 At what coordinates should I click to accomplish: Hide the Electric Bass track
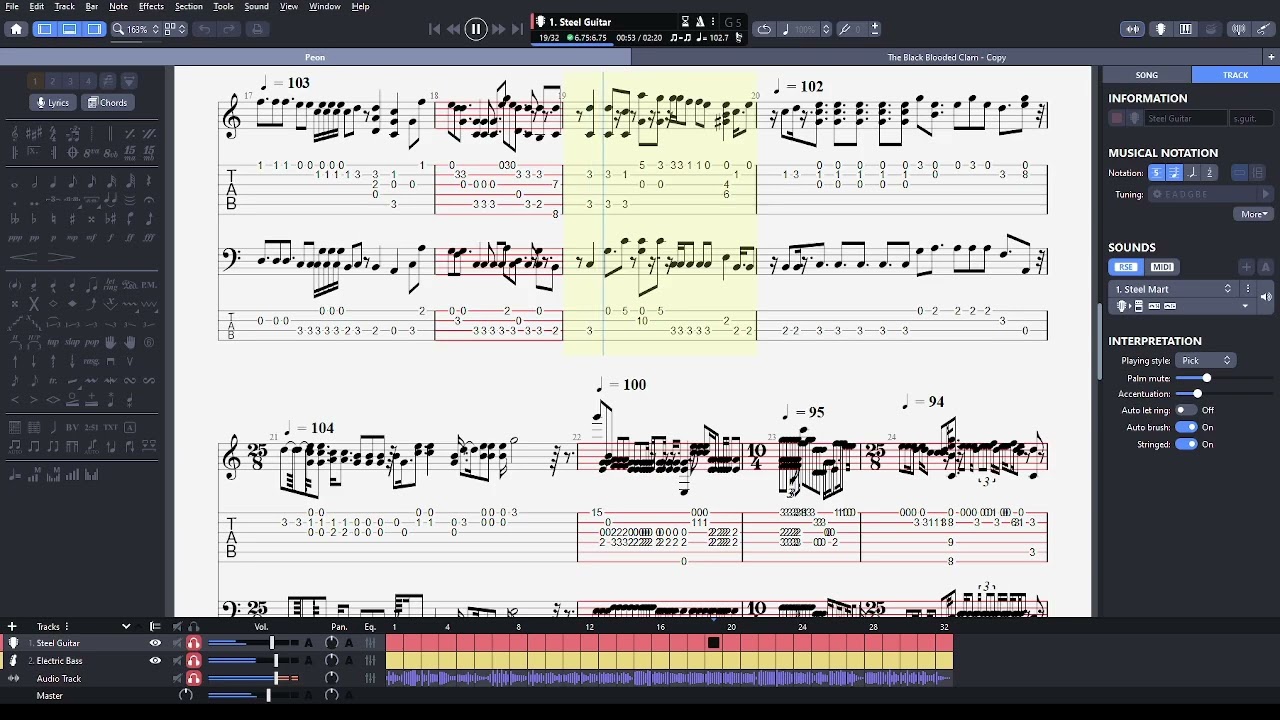click(155, 661)
